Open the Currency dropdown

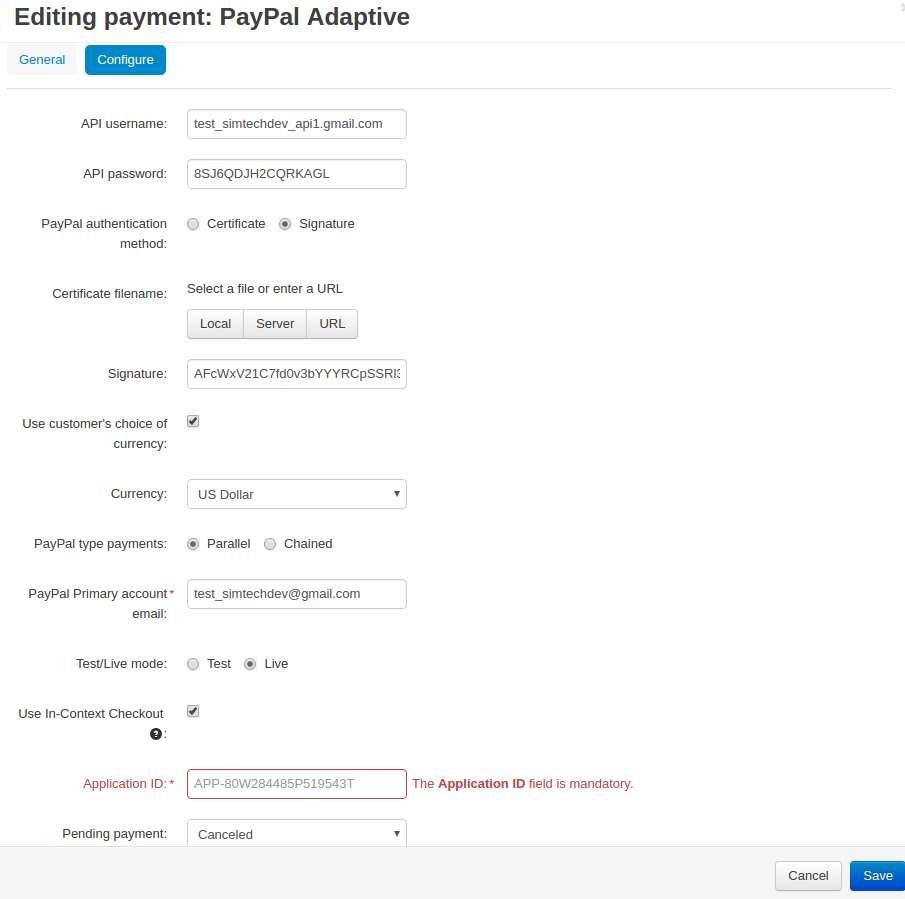(297, 494)
